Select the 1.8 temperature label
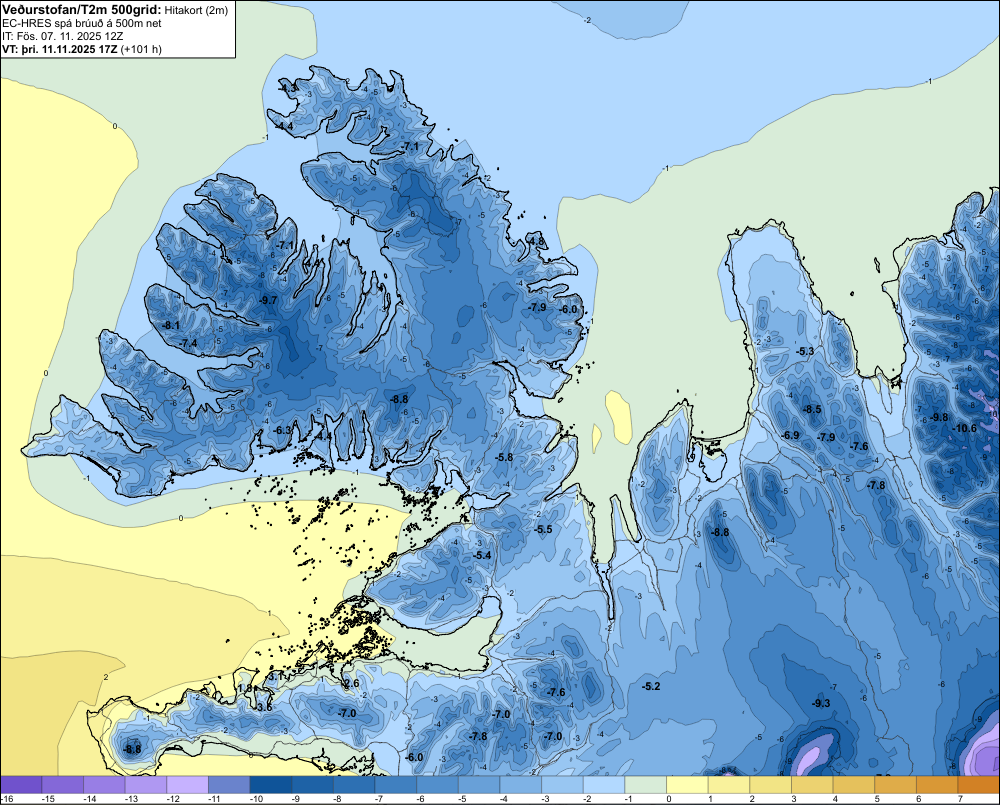Viewport: 1000px width, 805px height. pos(245,688)
